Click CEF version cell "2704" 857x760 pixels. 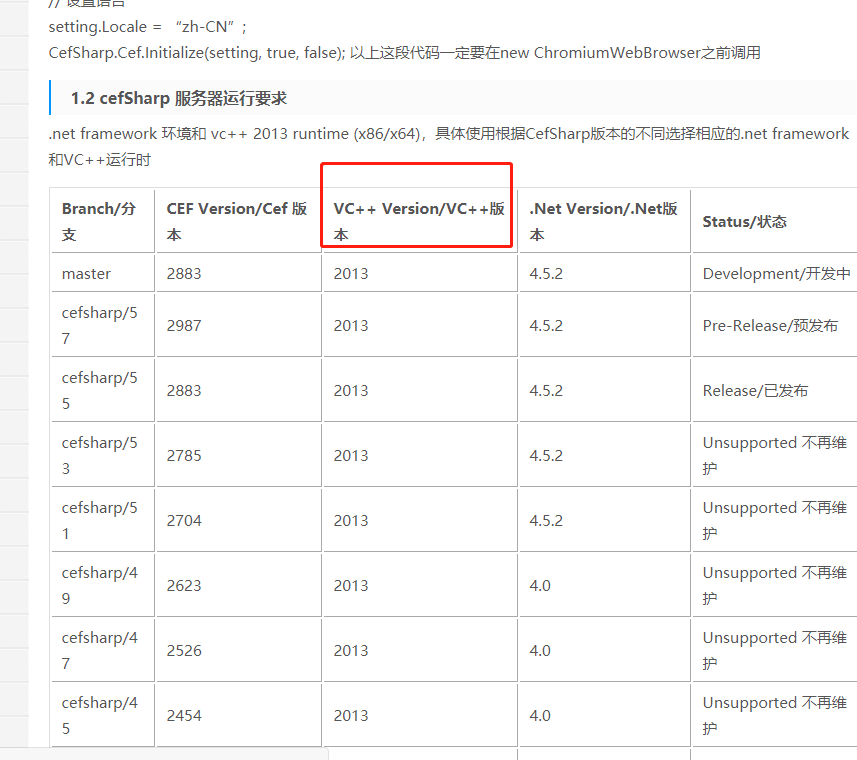click(238, 520)
